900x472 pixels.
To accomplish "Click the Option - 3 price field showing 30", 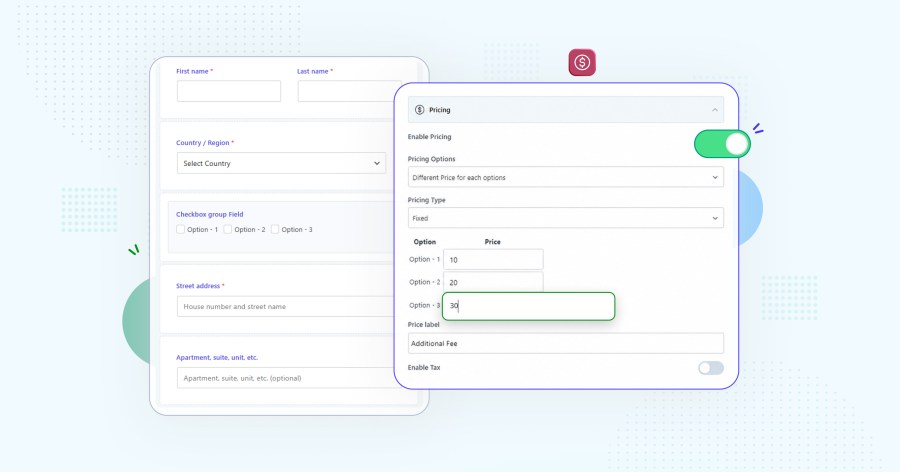I will [528, 306].
